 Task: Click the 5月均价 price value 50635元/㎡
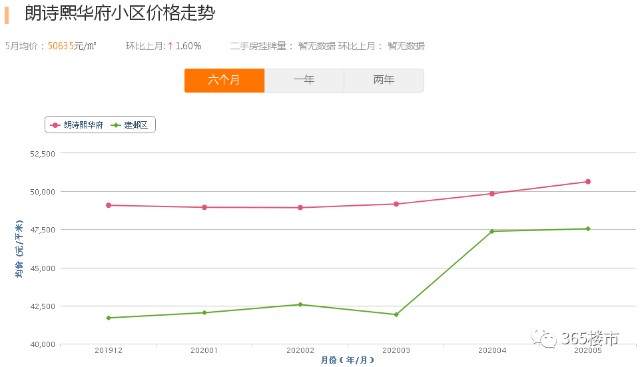(x=72, y=46)
